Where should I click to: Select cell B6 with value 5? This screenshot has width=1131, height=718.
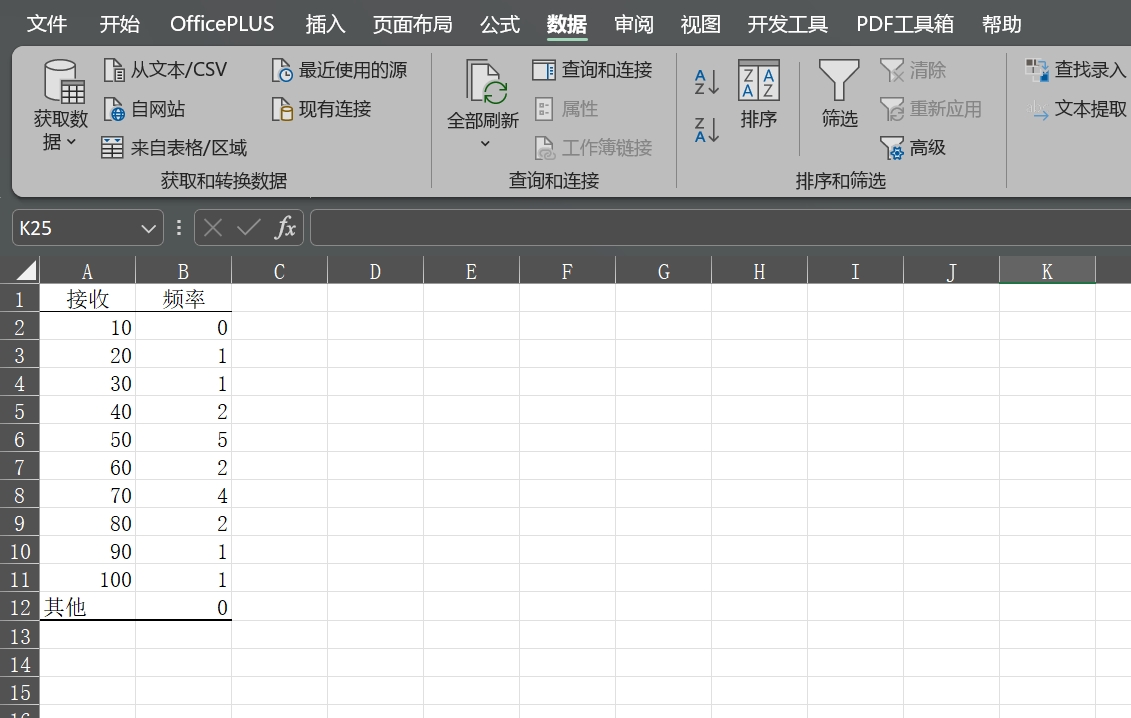(183, 439)
